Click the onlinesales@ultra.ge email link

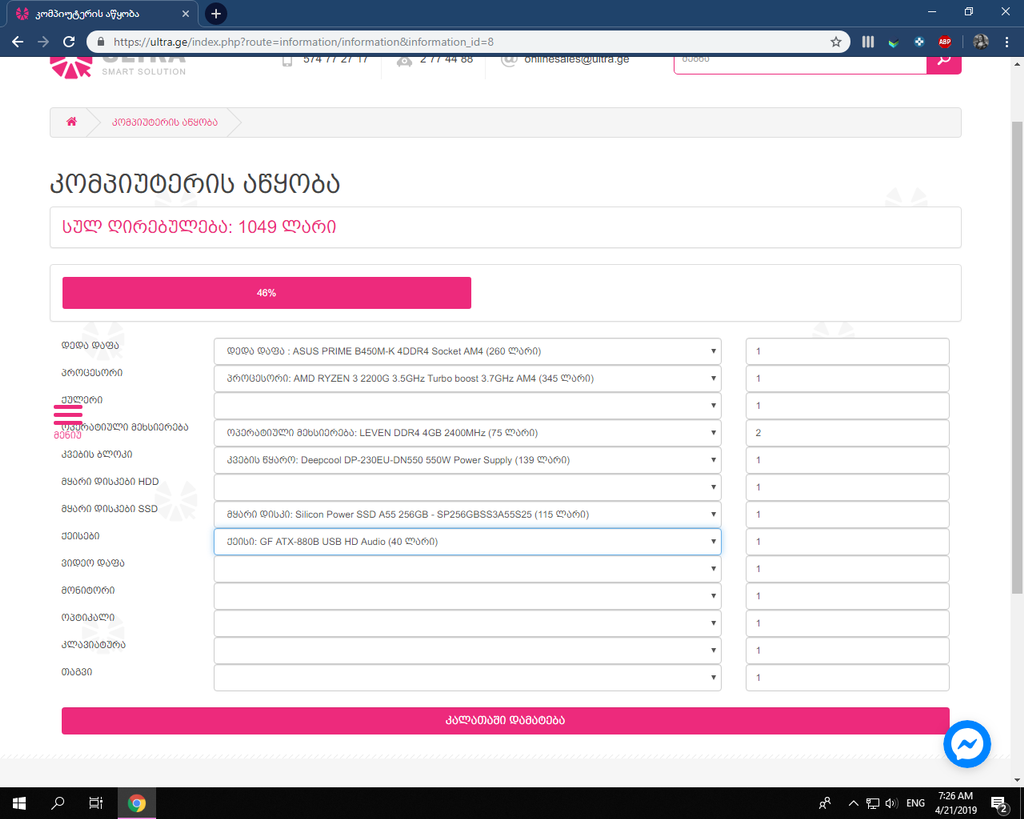(577, 59)
